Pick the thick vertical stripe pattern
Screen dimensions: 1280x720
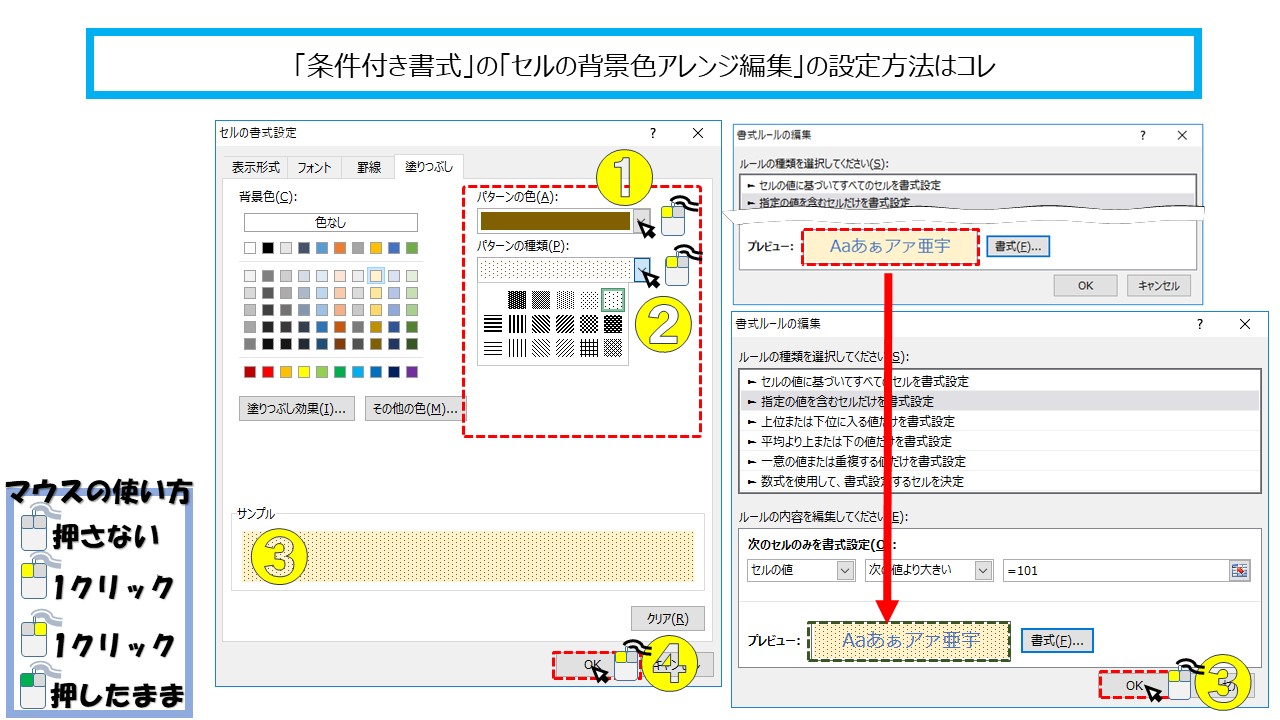pyautogui.click(x=517, y=324)
